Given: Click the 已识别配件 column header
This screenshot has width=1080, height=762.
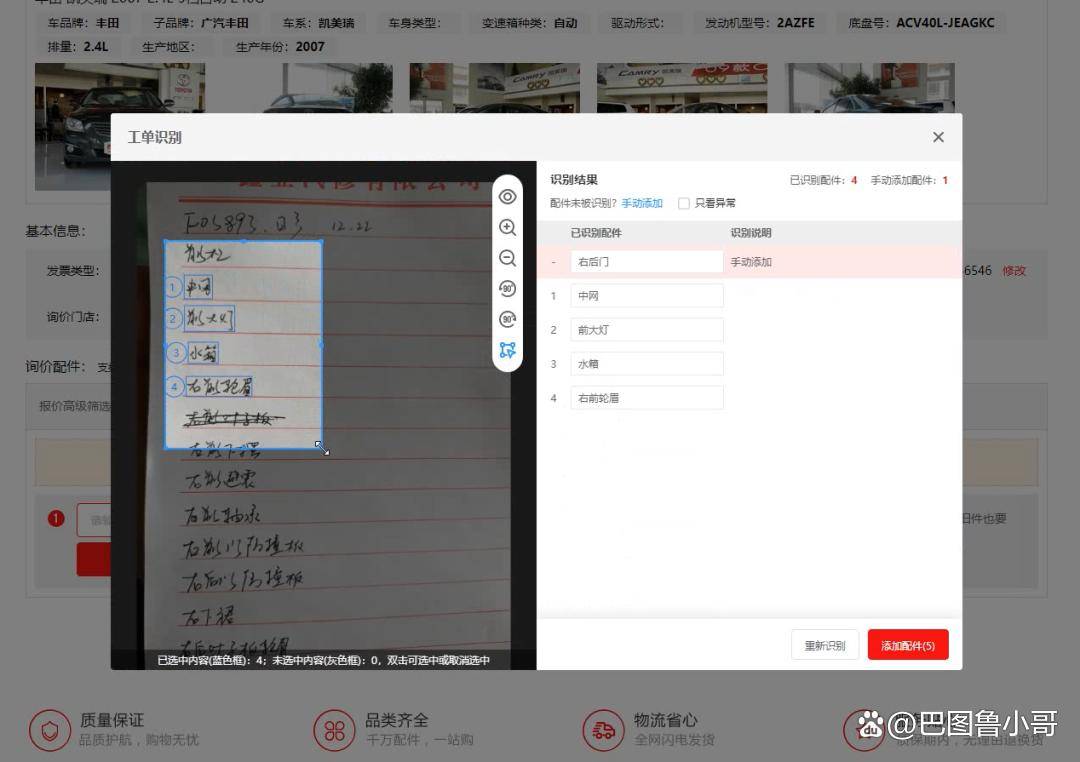Looking at the screenshot, I should click(596, 233).
